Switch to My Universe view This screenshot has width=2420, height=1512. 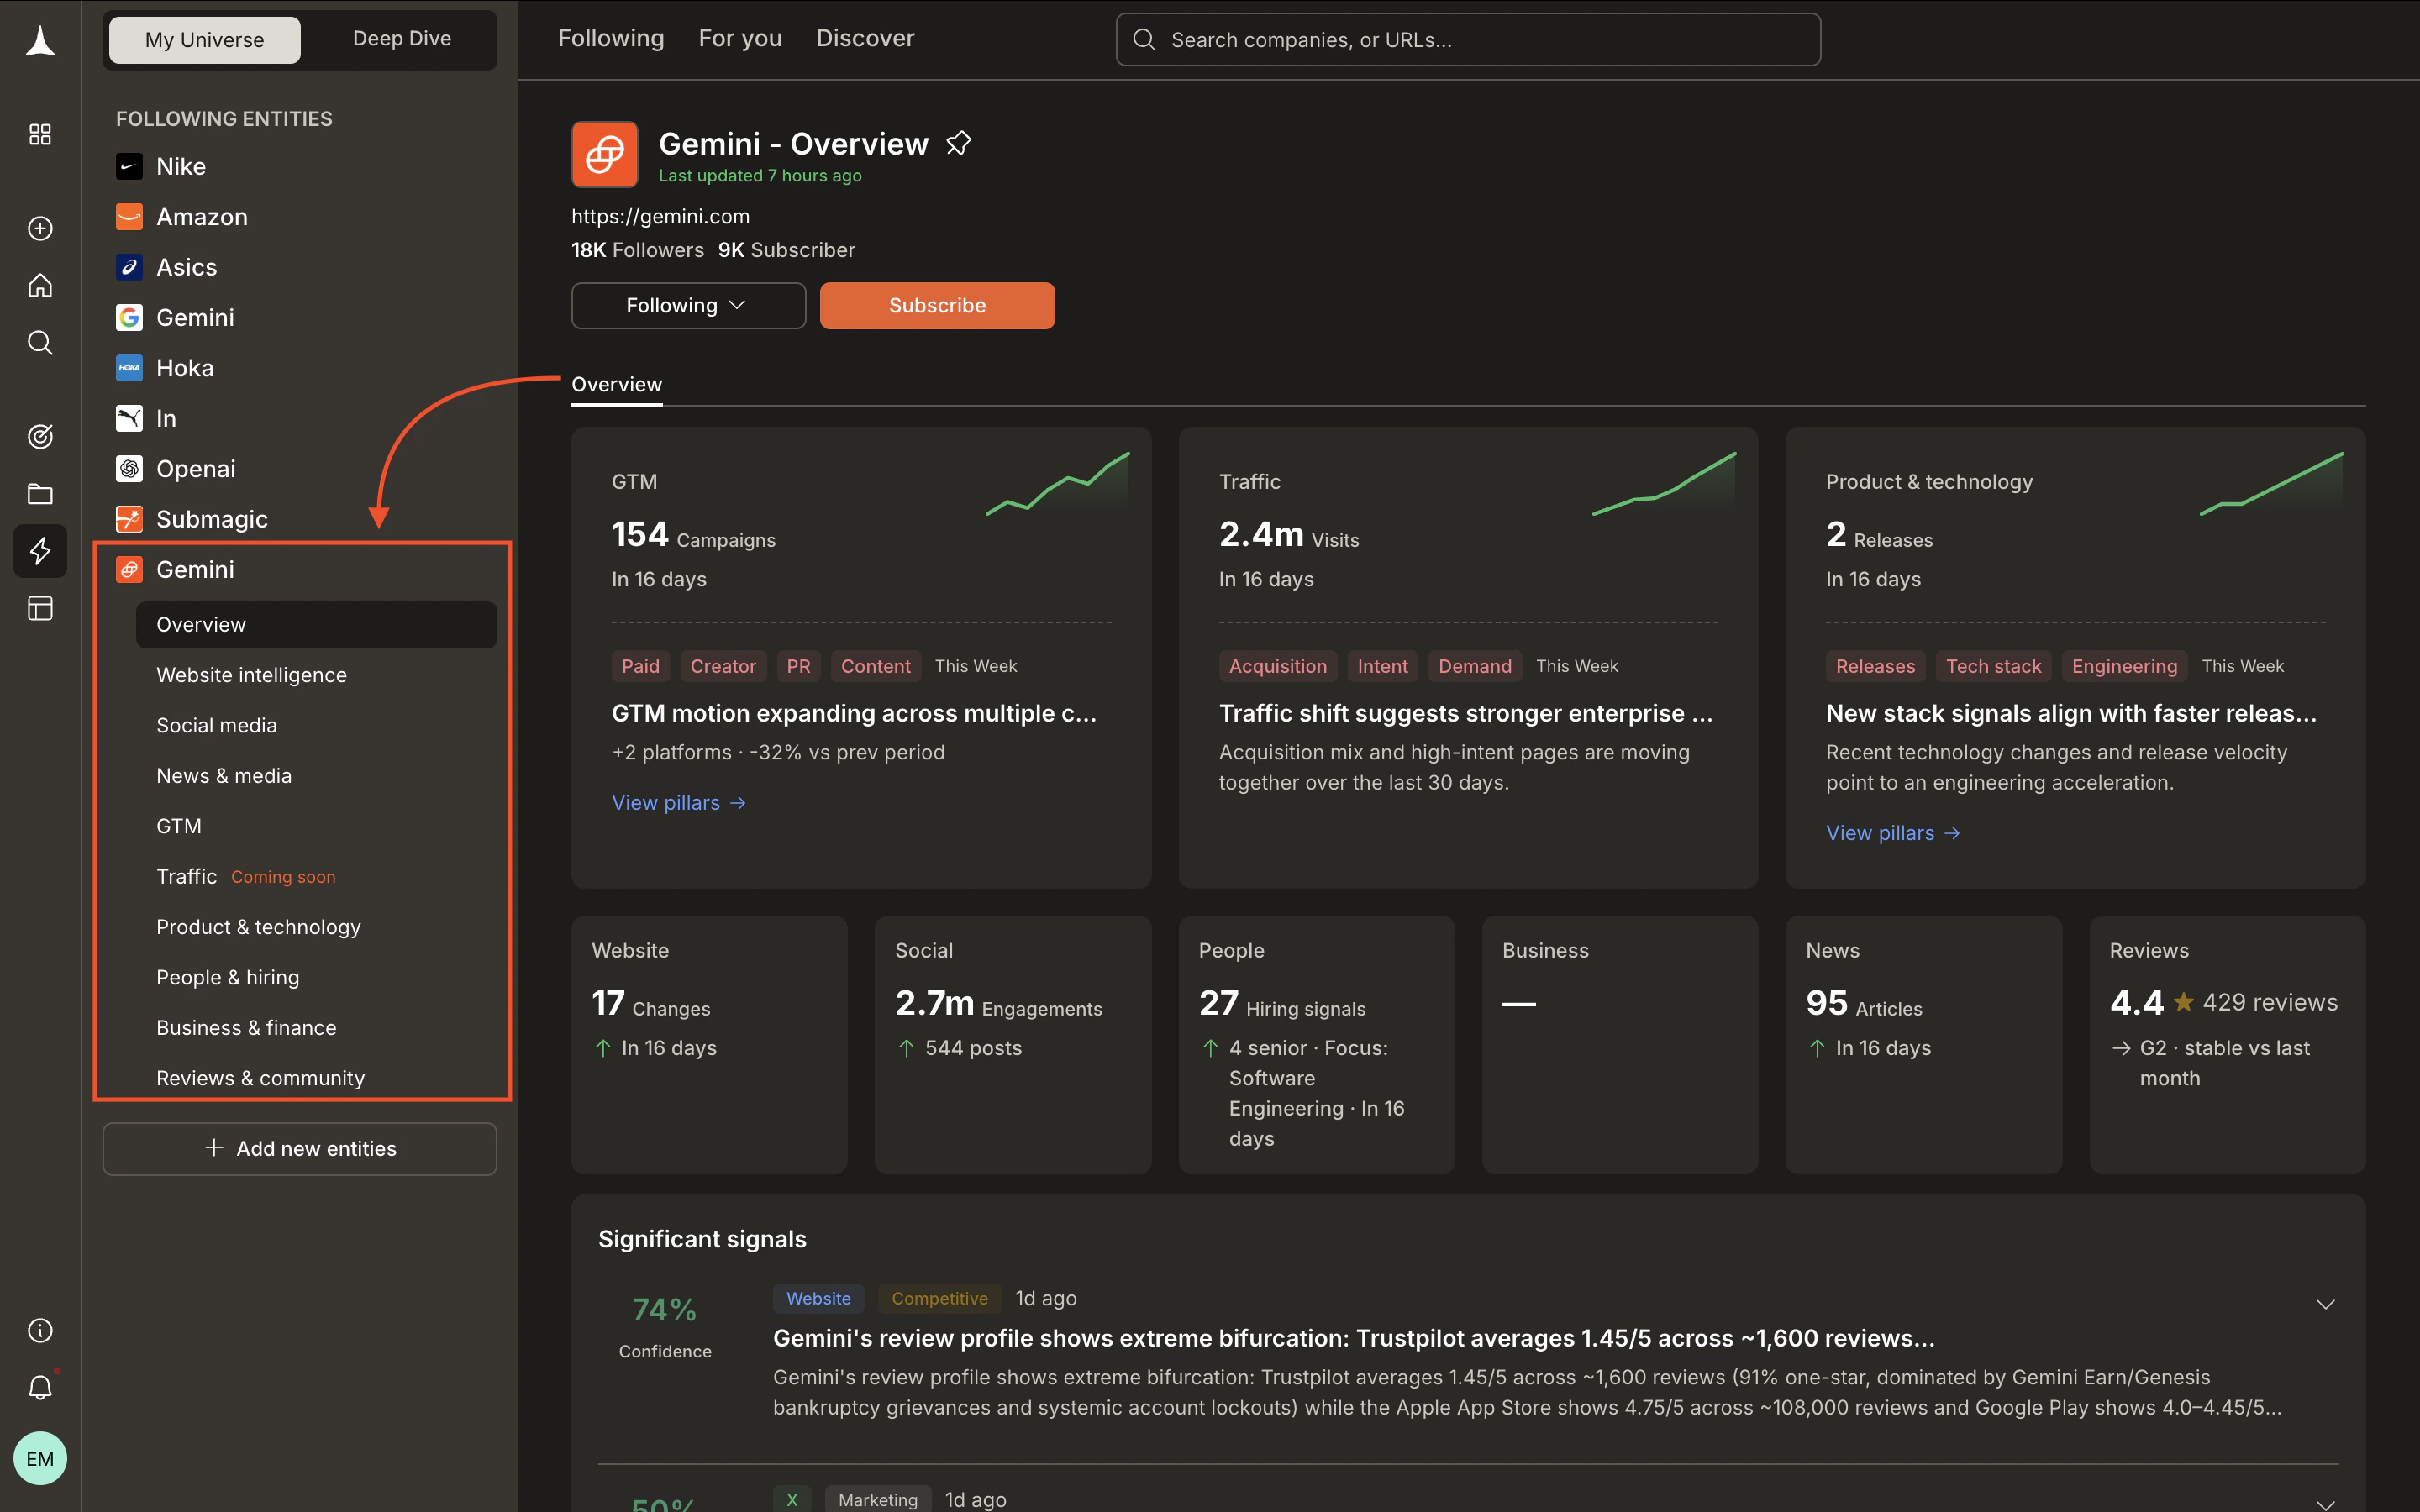204,40
